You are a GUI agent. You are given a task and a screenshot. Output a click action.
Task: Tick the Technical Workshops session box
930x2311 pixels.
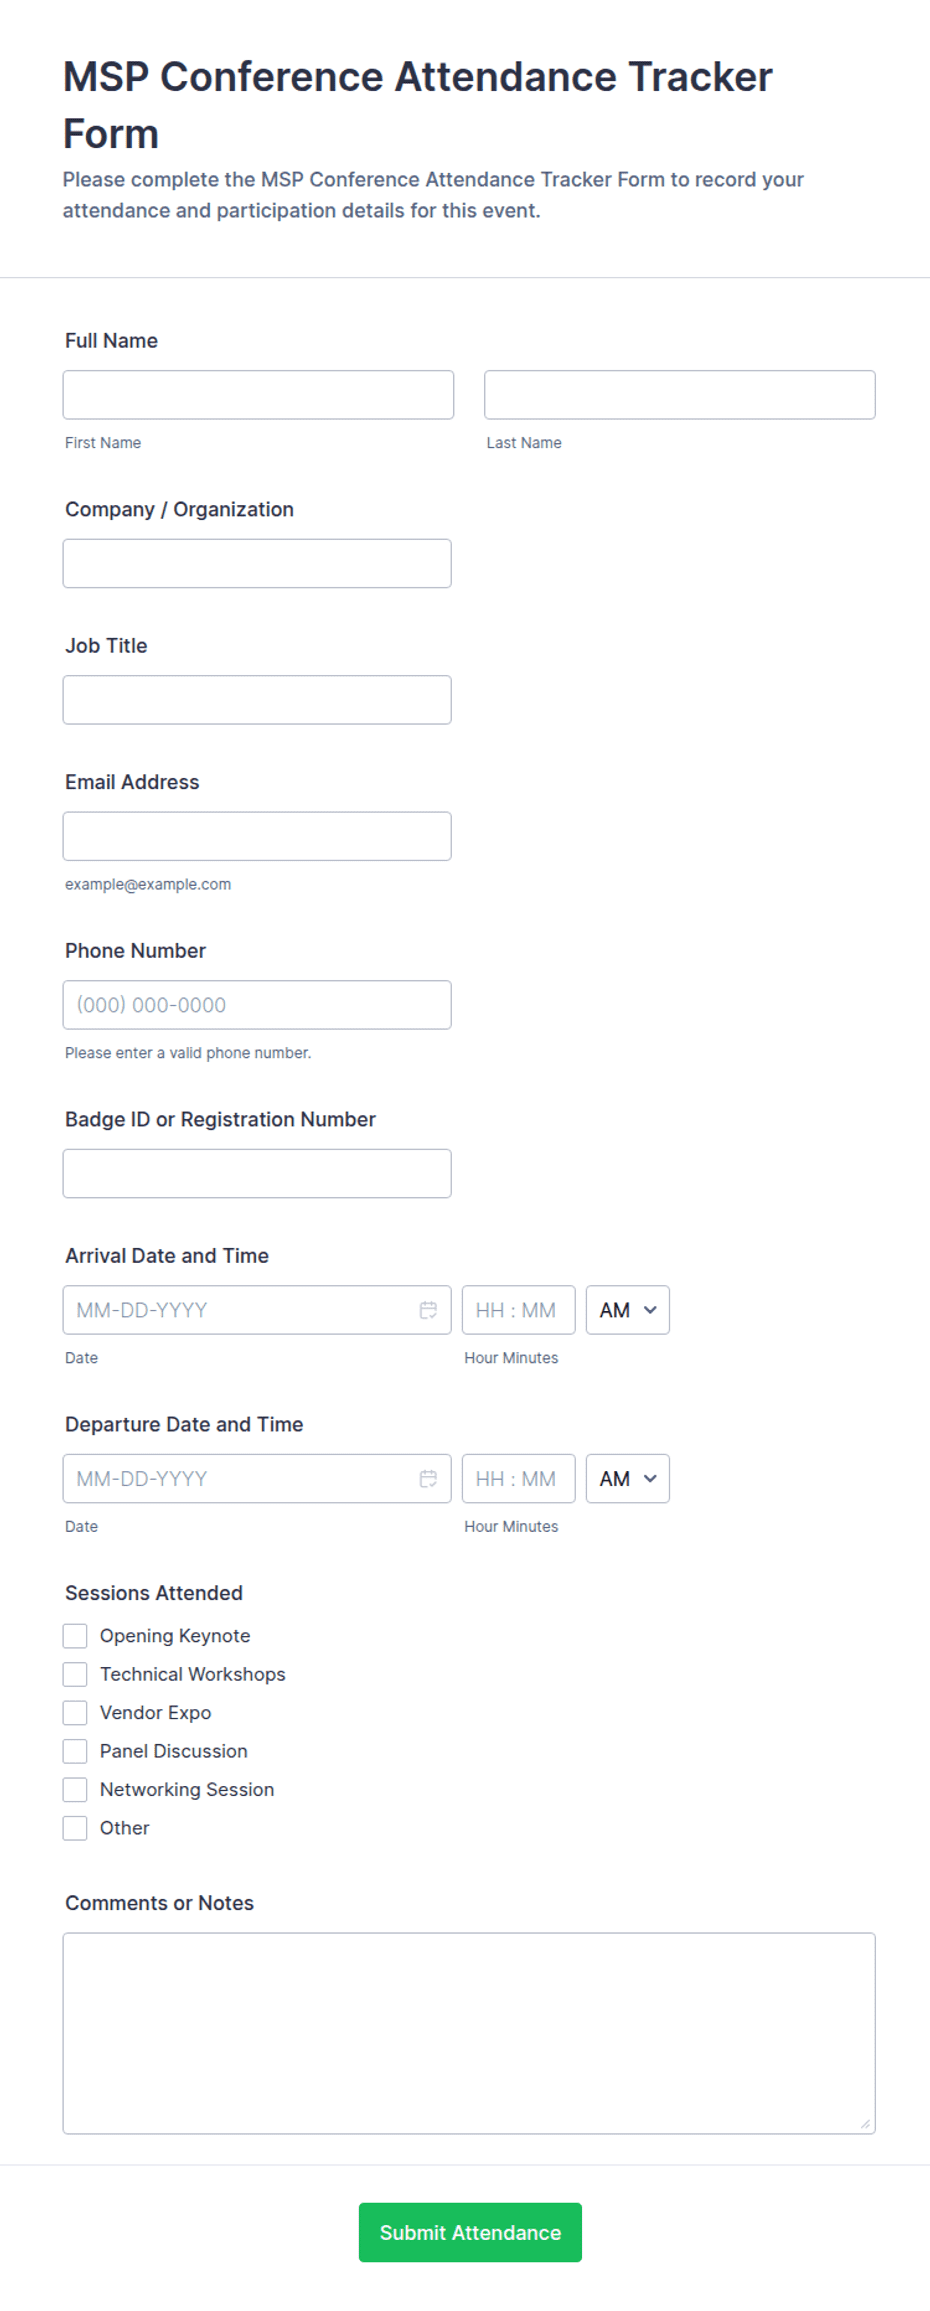pos(75,1675)
